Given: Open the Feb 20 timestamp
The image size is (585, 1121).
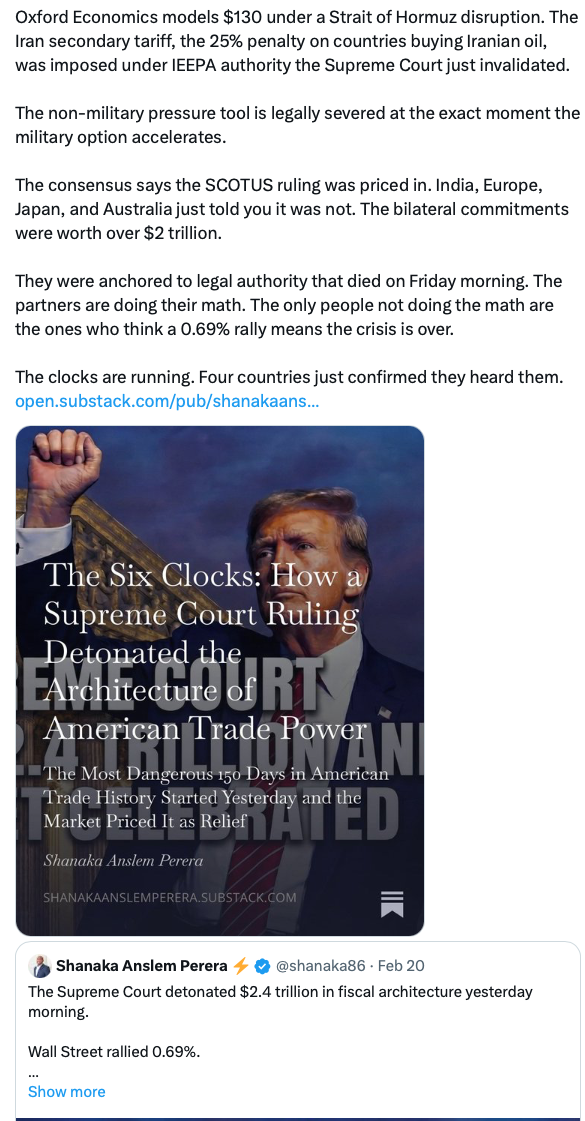Looking at the screenshot, I should point(400,967).
